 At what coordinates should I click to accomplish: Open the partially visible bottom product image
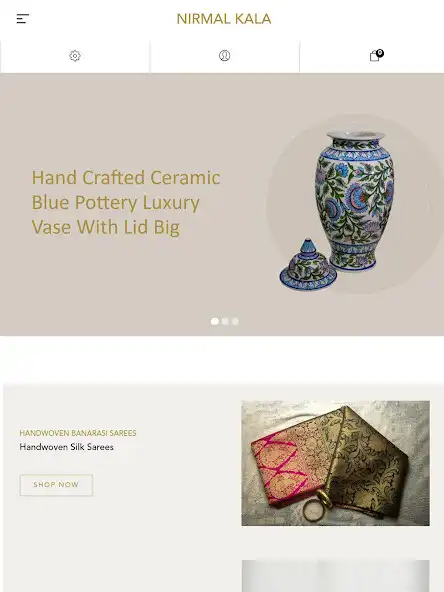[336, 576]
